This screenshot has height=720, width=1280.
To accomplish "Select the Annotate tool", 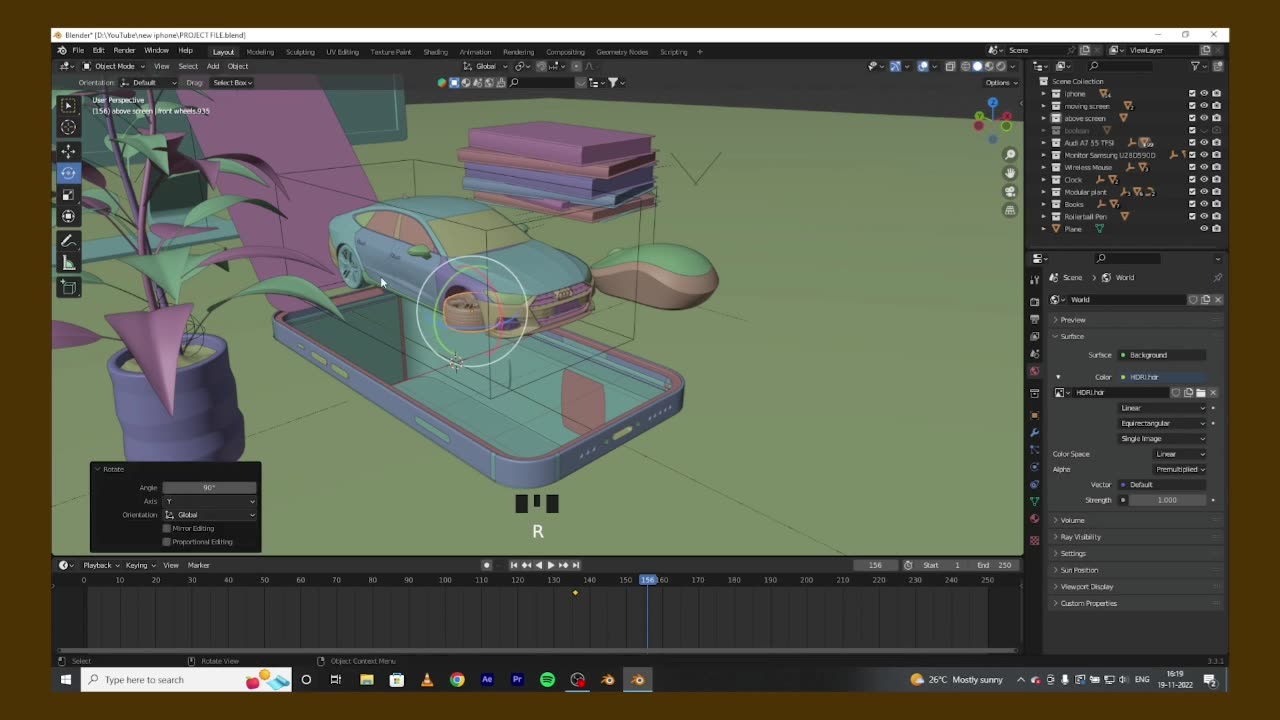I will pos(68,242).
